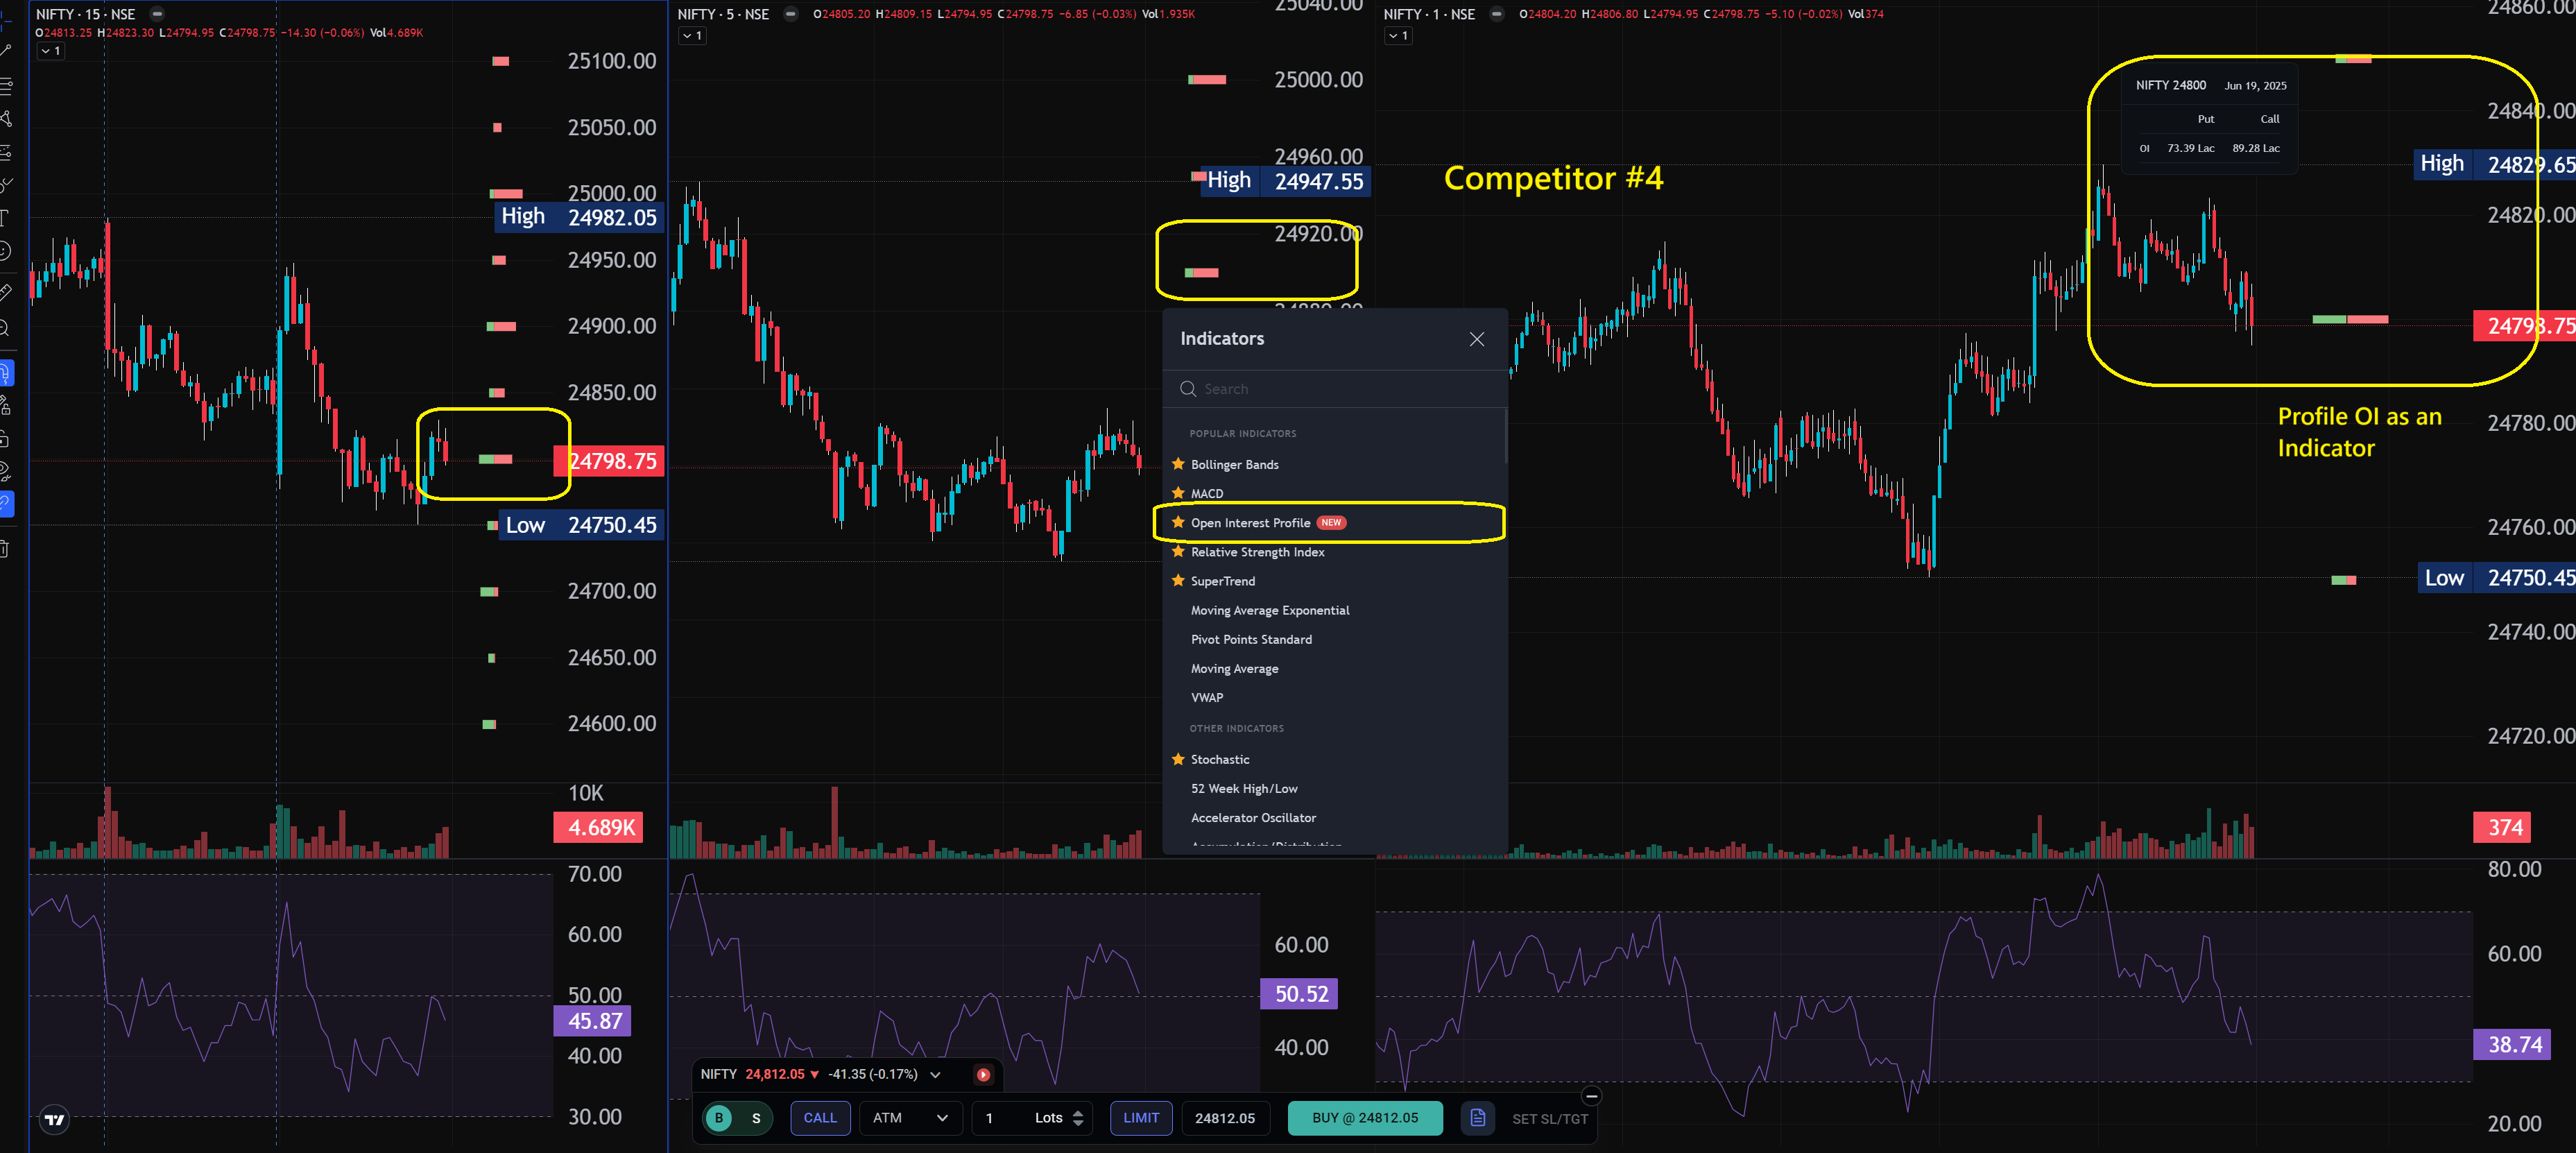Select the ruler measure tool
The image size is (2576, 1153).
click(5, 292)
